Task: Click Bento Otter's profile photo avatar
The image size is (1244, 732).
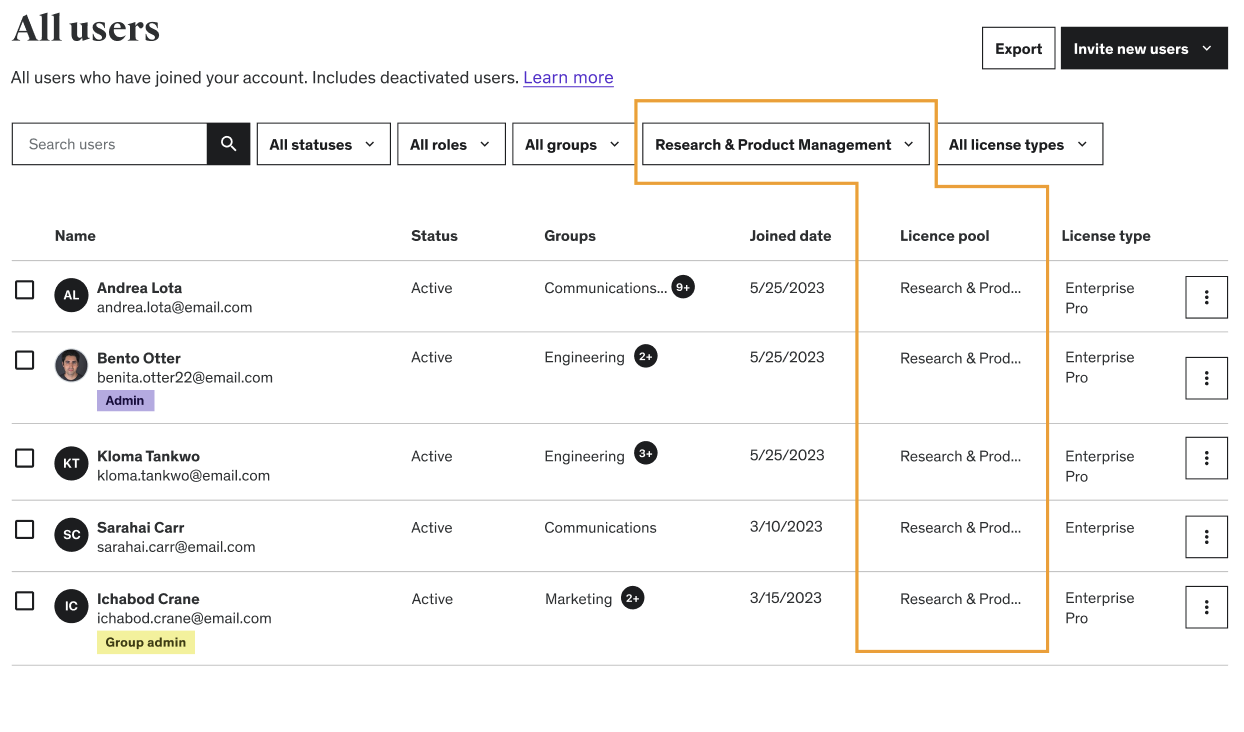Action: point(71,366)
